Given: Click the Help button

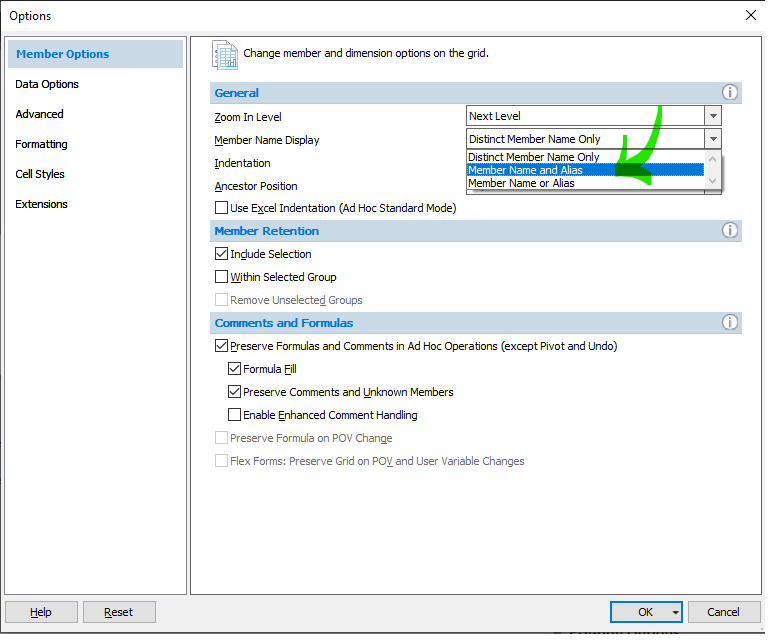Looking at the screenshot, I should pyautogui.click(x=41, y=612).
